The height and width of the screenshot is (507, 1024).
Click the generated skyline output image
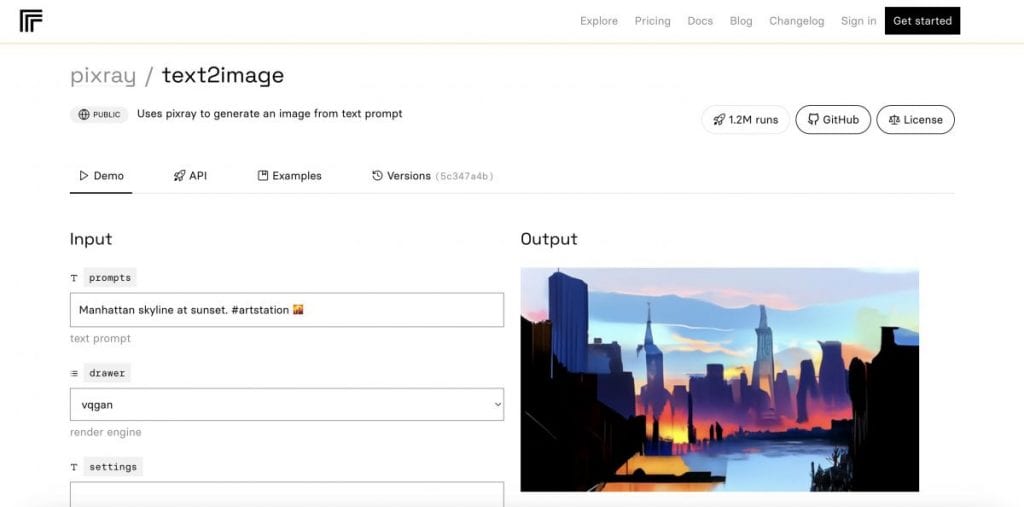(720, 380)
